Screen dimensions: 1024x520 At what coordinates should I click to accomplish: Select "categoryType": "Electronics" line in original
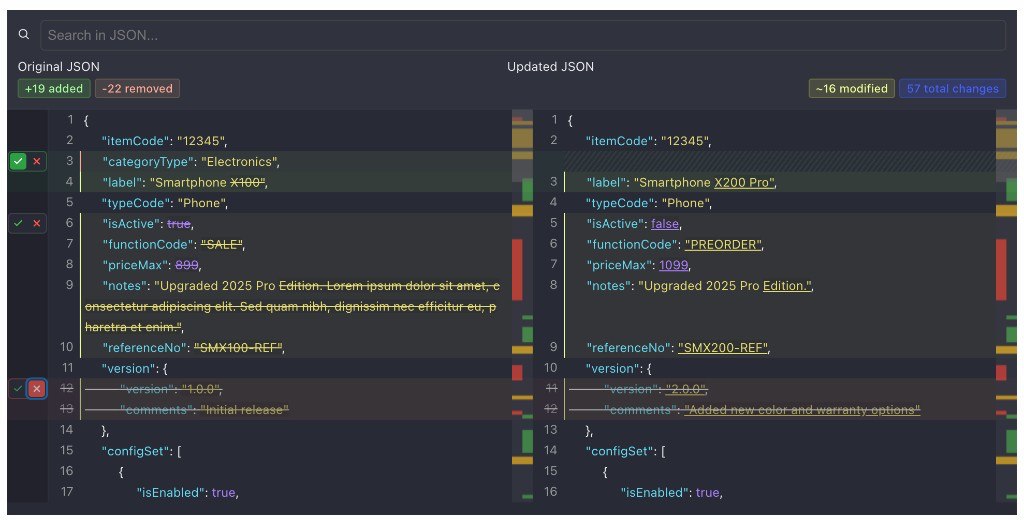click(x=191, y=162)
